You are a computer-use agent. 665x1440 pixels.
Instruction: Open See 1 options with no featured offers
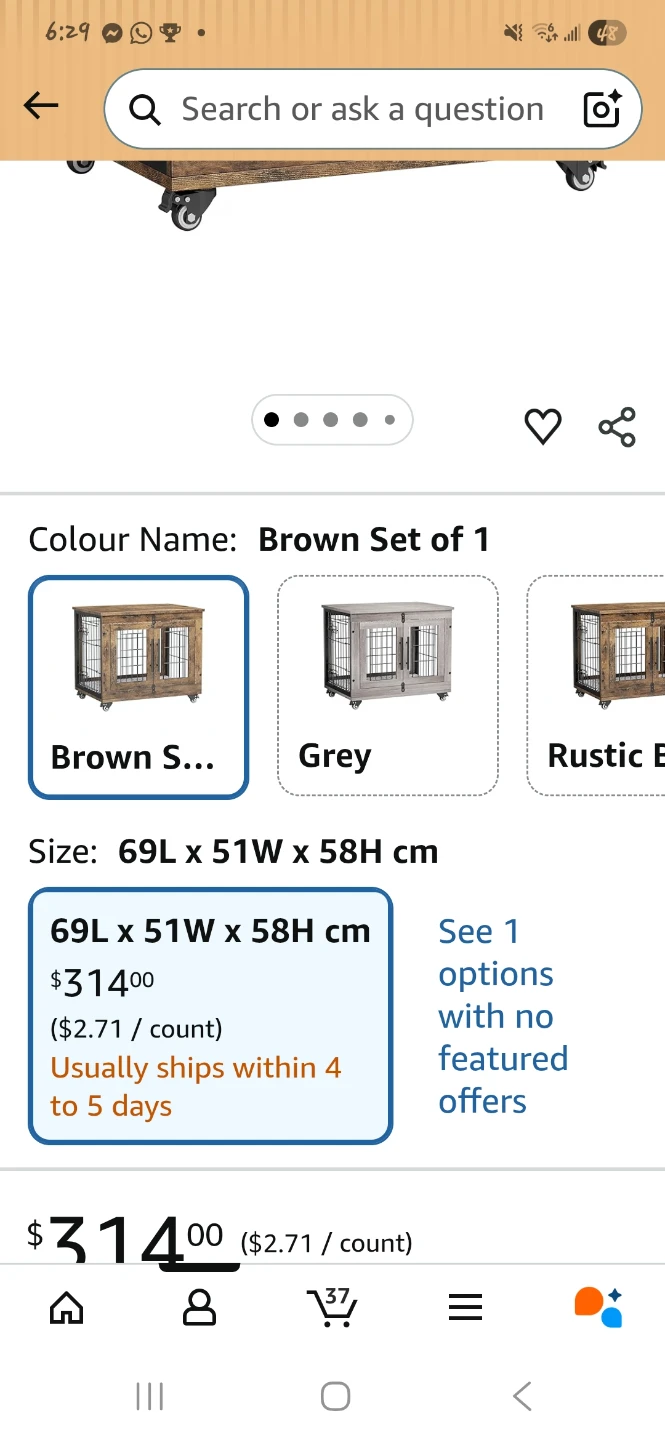502,1016
